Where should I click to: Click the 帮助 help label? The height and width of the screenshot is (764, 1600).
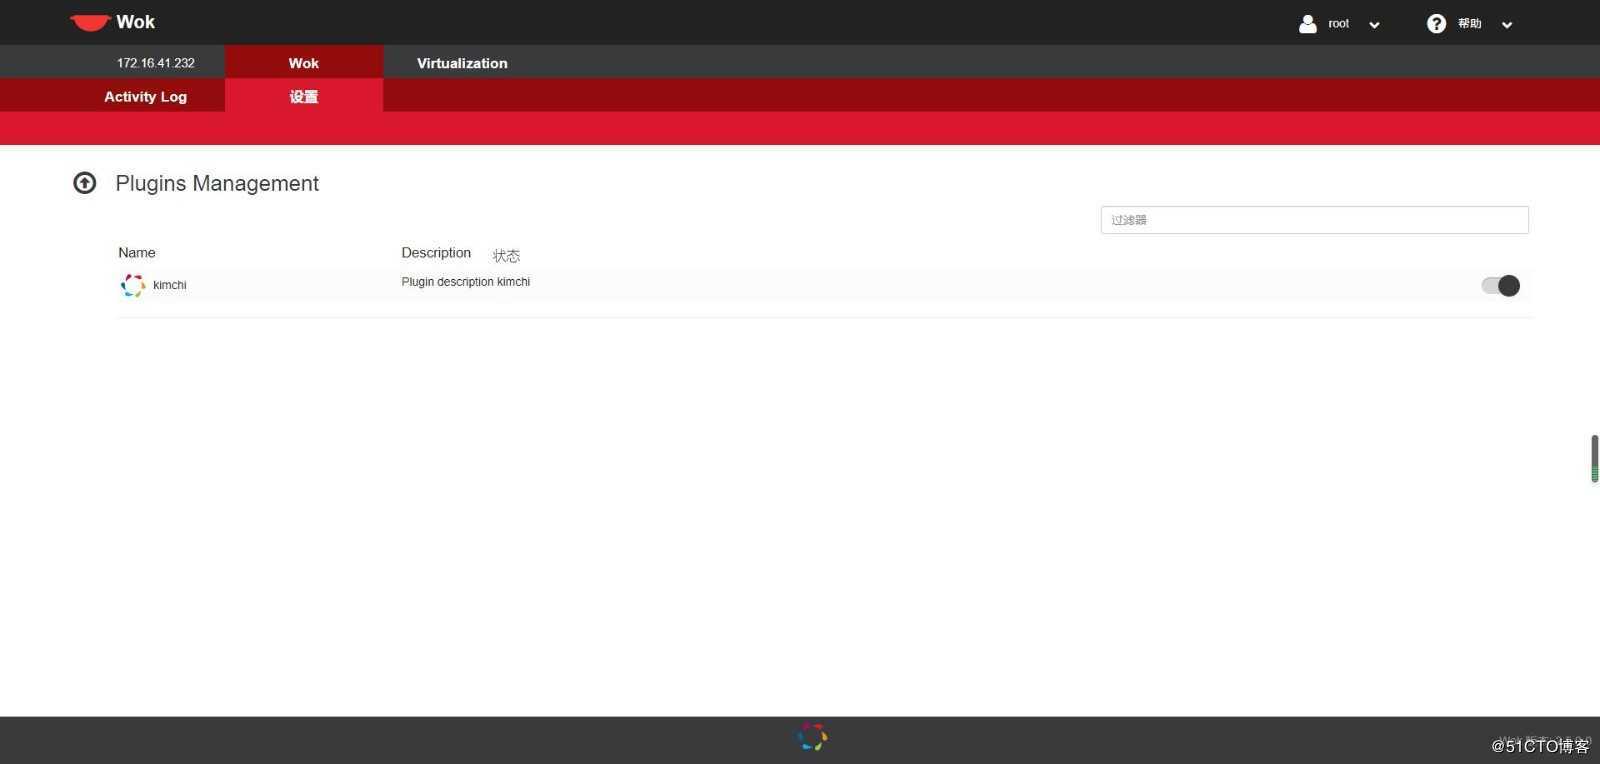click(x=1469, y=24)
